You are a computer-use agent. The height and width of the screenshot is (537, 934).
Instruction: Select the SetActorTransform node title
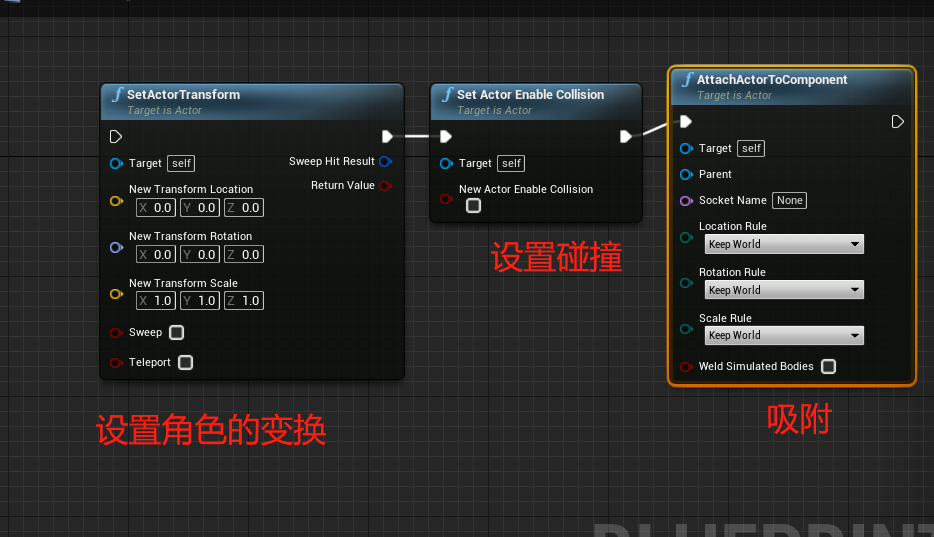click(183, 95)
